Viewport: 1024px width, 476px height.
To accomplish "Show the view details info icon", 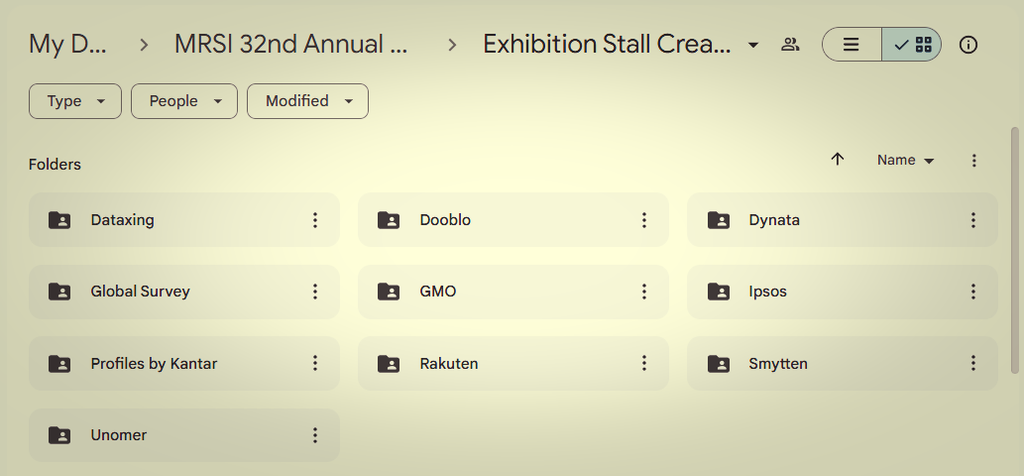I will [968, 44].
